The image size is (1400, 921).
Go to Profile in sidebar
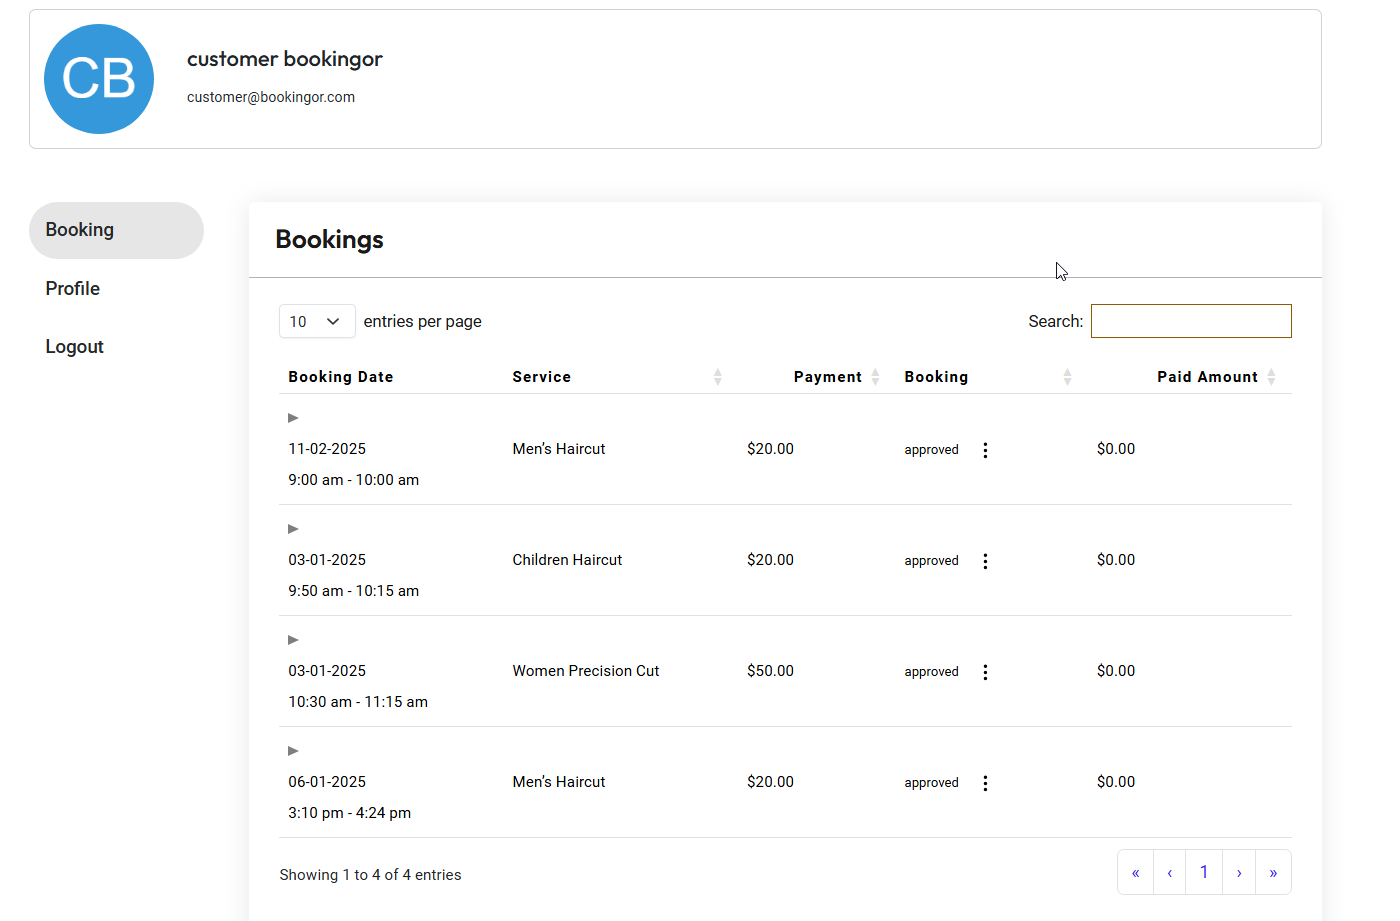coord(72,289)
